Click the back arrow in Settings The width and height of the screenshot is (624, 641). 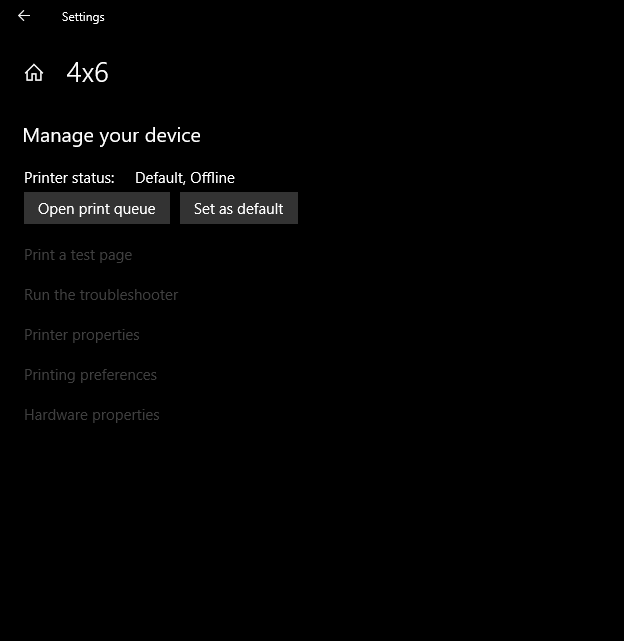point(24,16)
